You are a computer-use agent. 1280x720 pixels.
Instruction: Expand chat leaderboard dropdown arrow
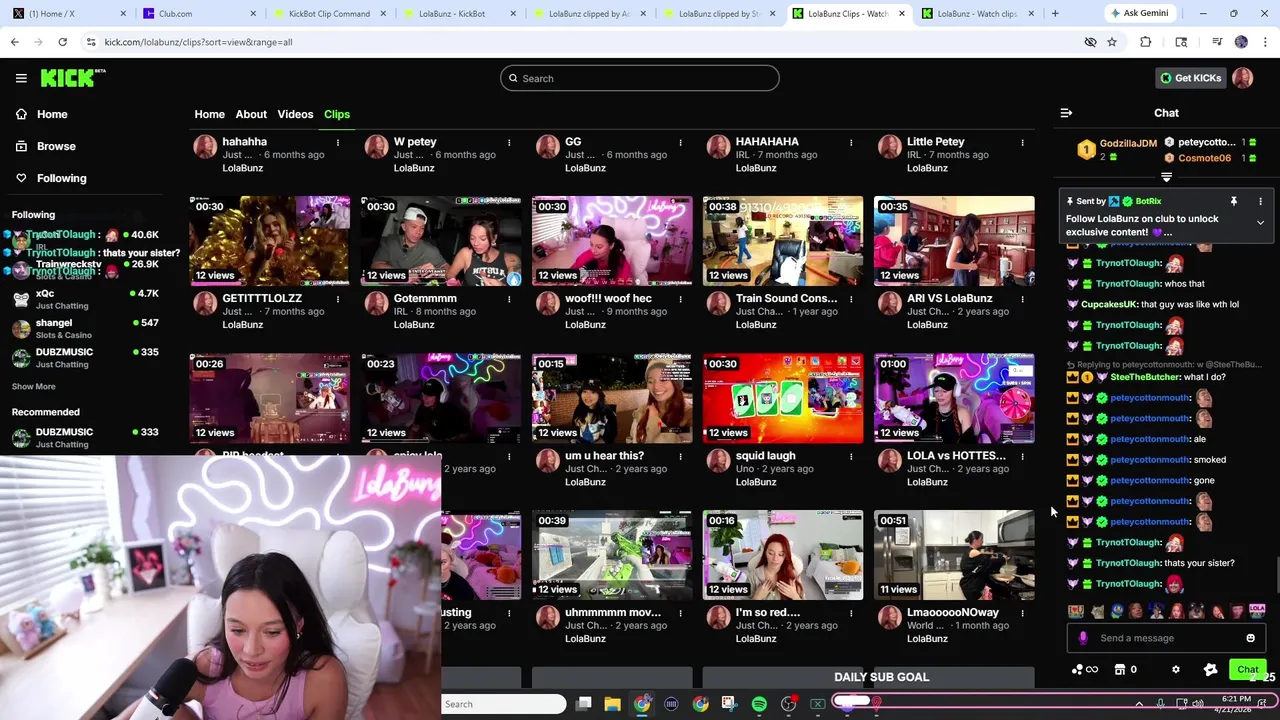[x=1166, y=177]
